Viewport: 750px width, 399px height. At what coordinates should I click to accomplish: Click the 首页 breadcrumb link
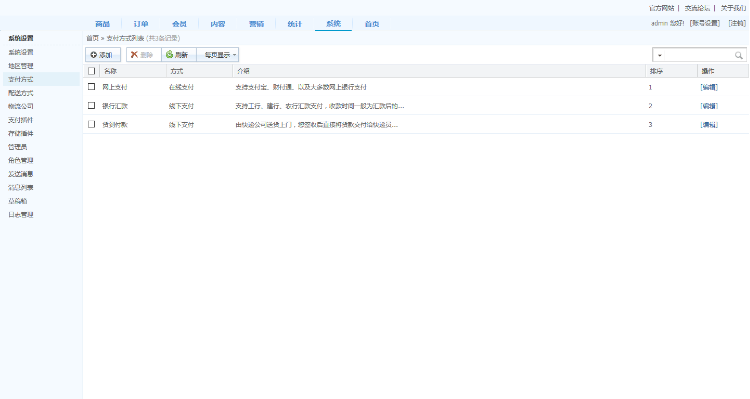pyautogui.click(x=92, y=38)
